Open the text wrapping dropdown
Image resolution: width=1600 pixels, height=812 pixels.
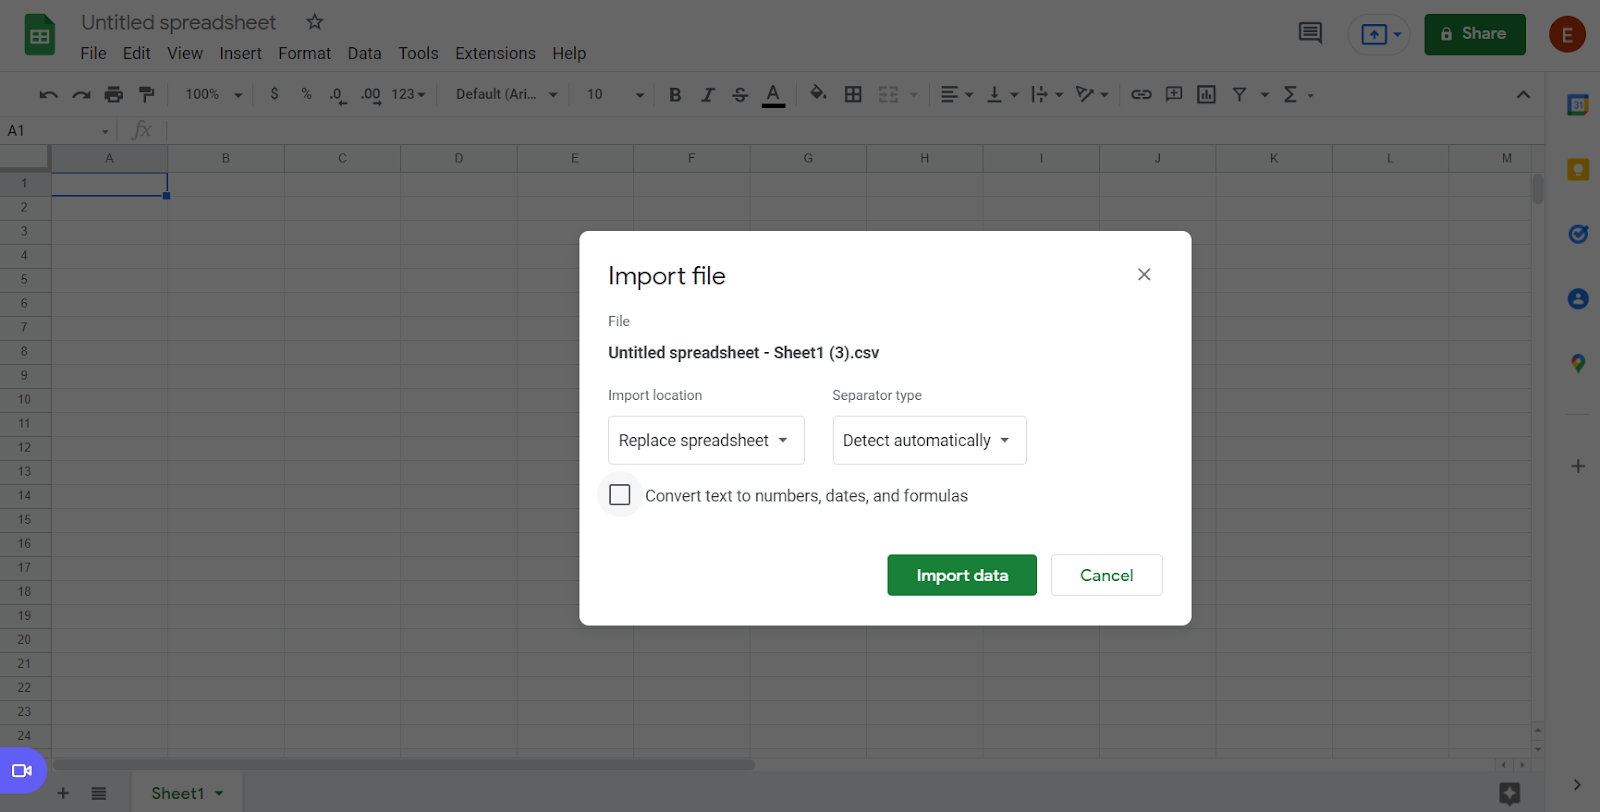(1047, 94)
